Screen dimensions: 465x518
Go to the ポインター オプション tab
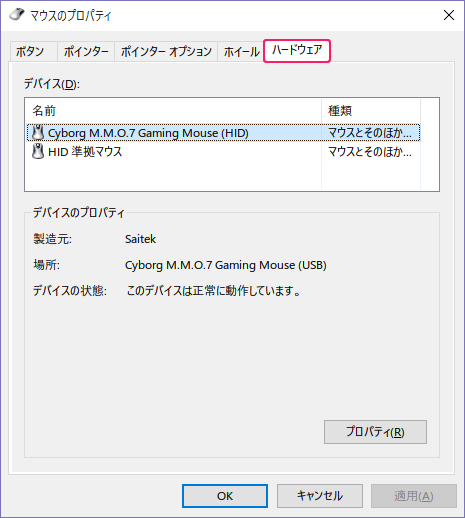click(x=166, y=52)
